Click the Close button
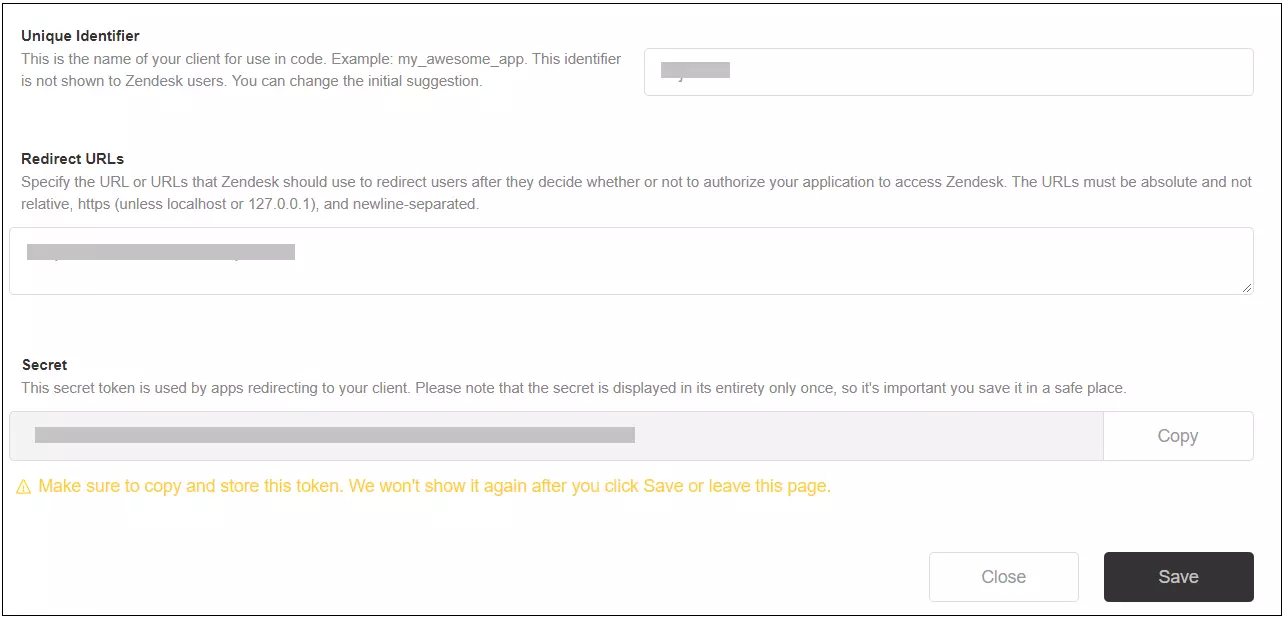The image size is (1284, 619). tap(1003, 576)
